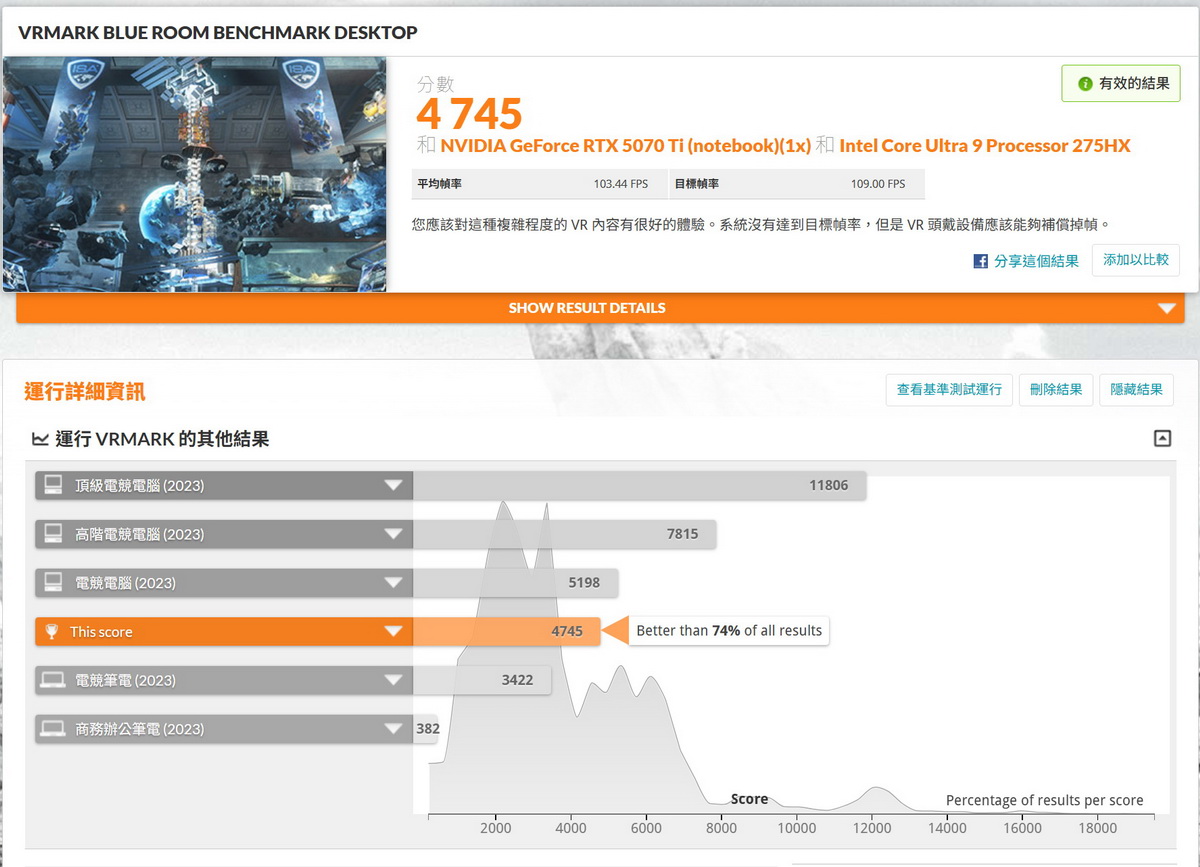Viewport: 1200px width, 867px height.
Task: Click the trophy icon on This score
Action: [x=52, y=632]
